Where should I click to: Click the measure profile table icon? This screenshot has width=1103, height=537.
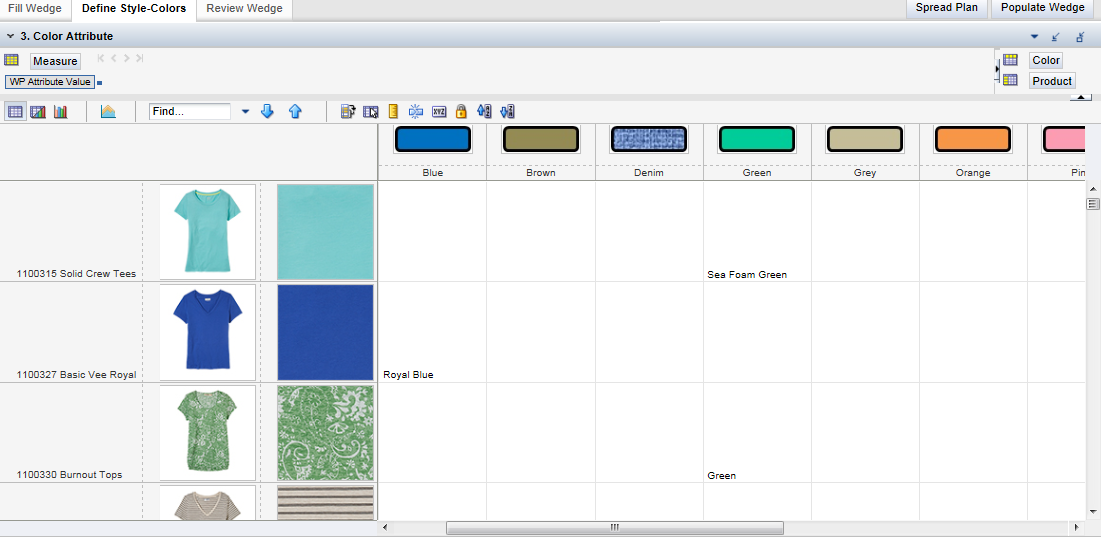click(x=348, y=111)
